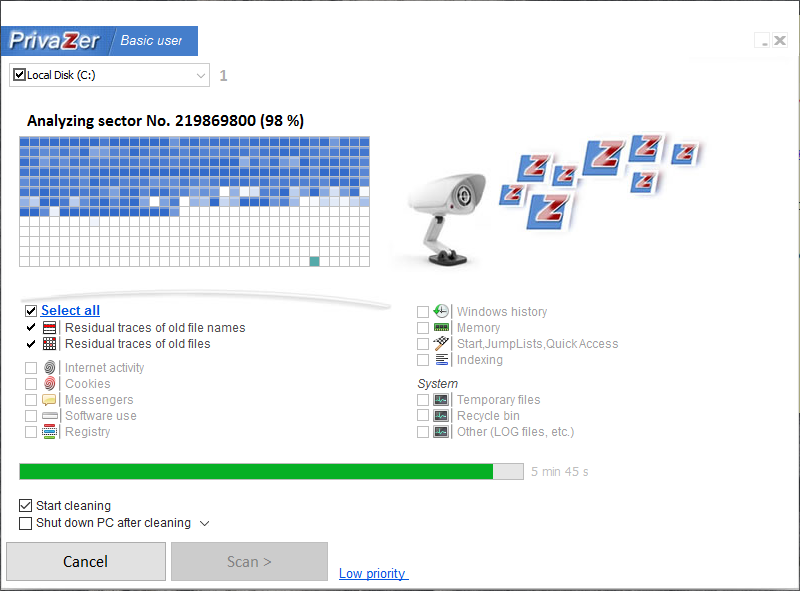This screenshot has height=591, width=800.
Task: Enable the Internet activity checkbox
Action: coord(31,368)
